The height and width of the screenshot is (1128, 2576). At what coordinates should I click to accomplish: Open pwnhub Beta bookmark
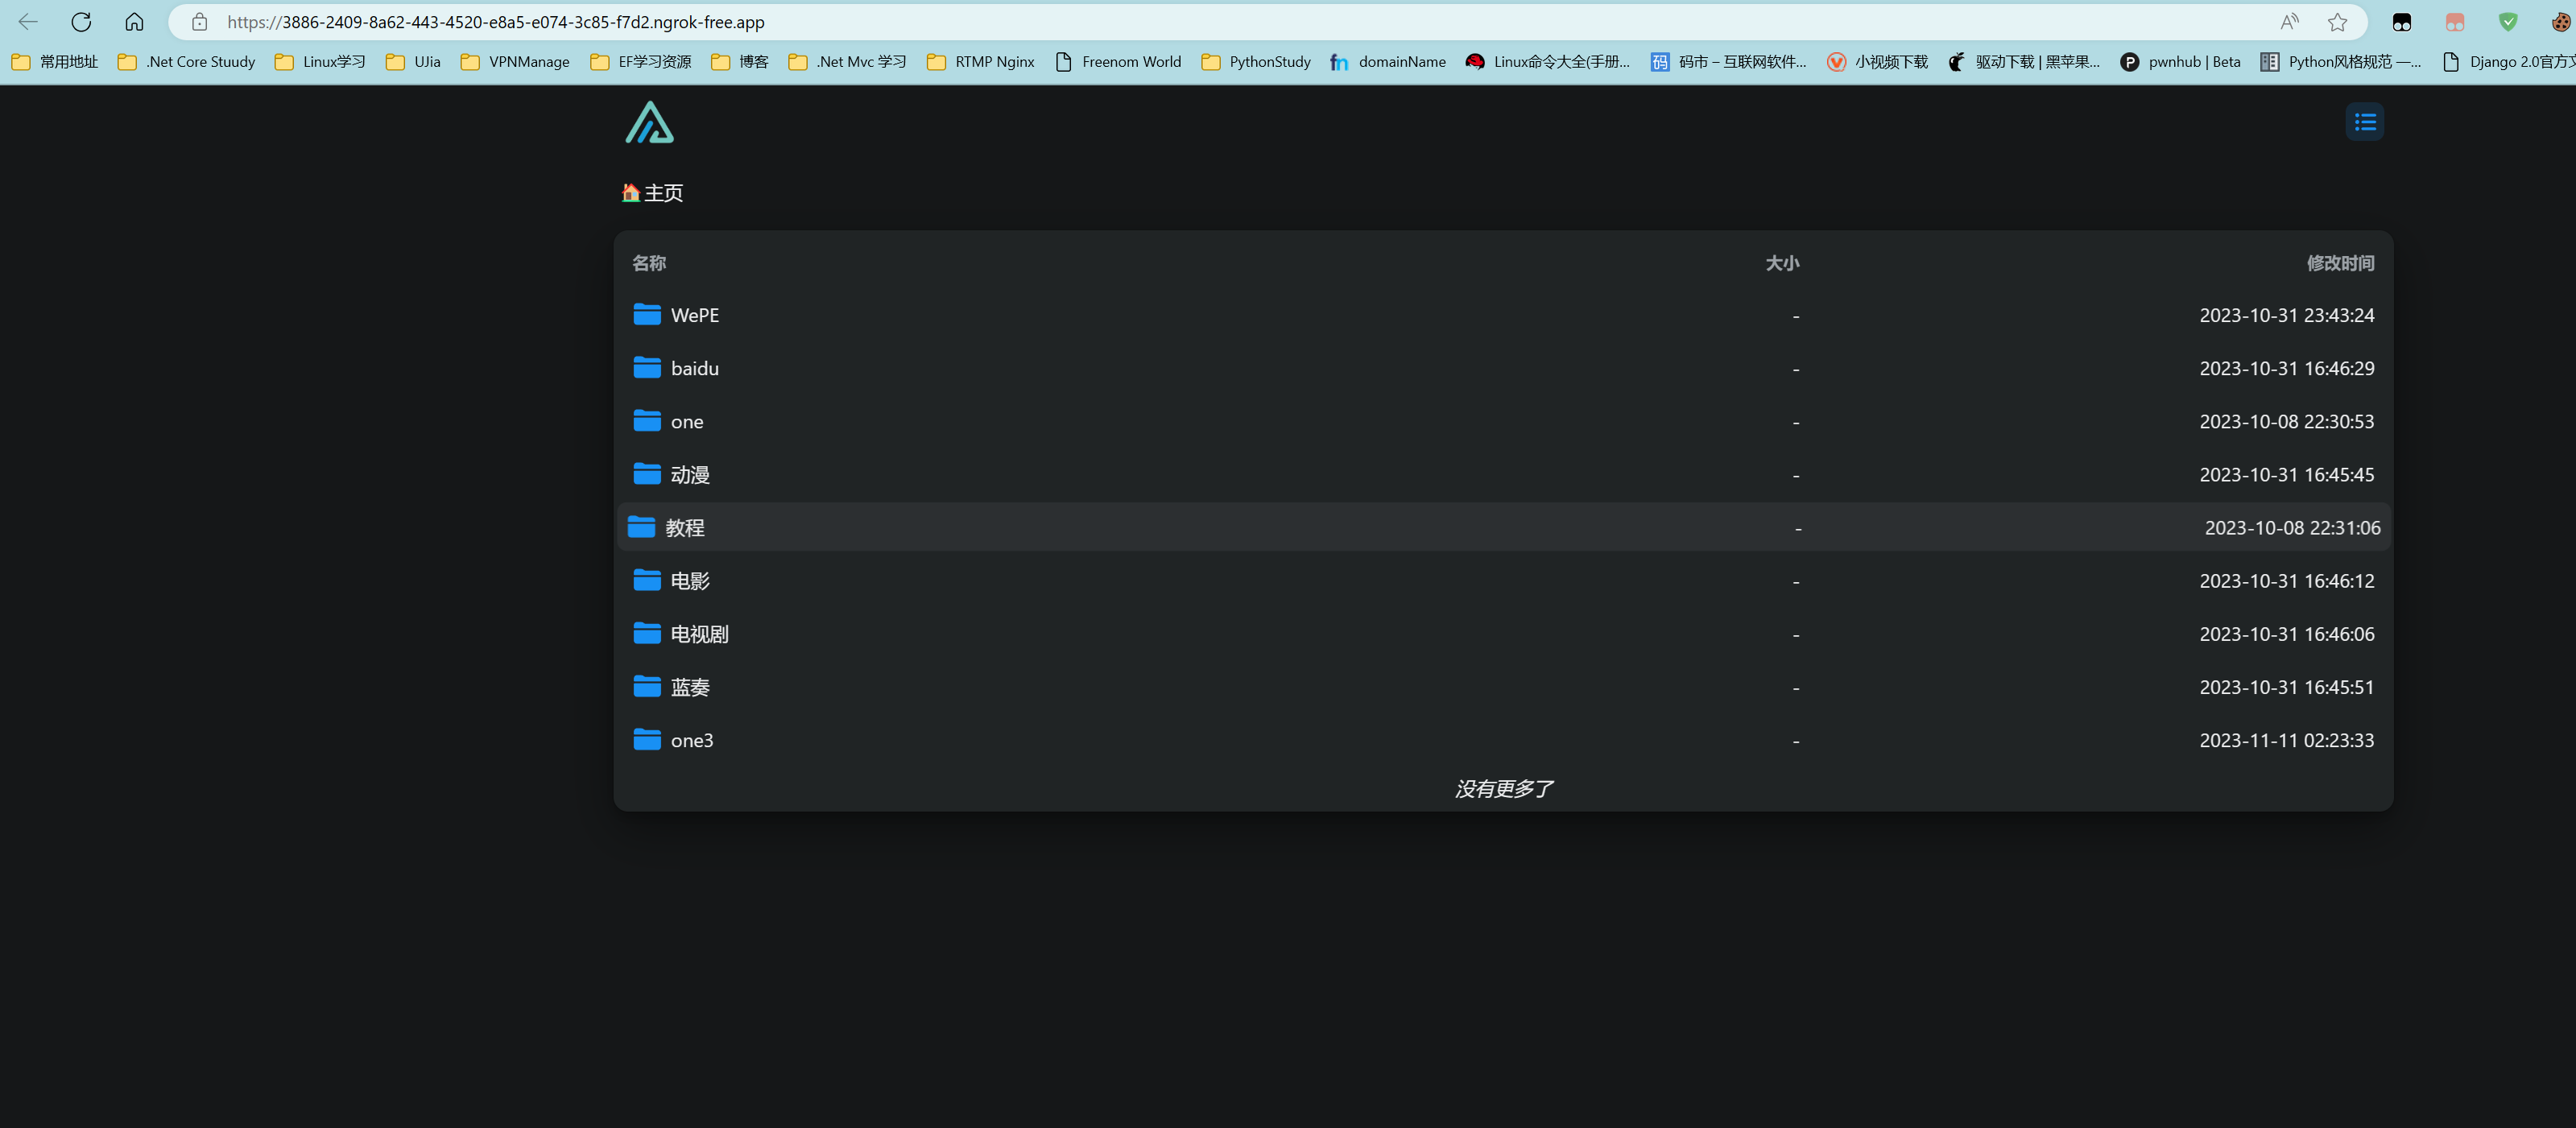(x=2180, y=62)
